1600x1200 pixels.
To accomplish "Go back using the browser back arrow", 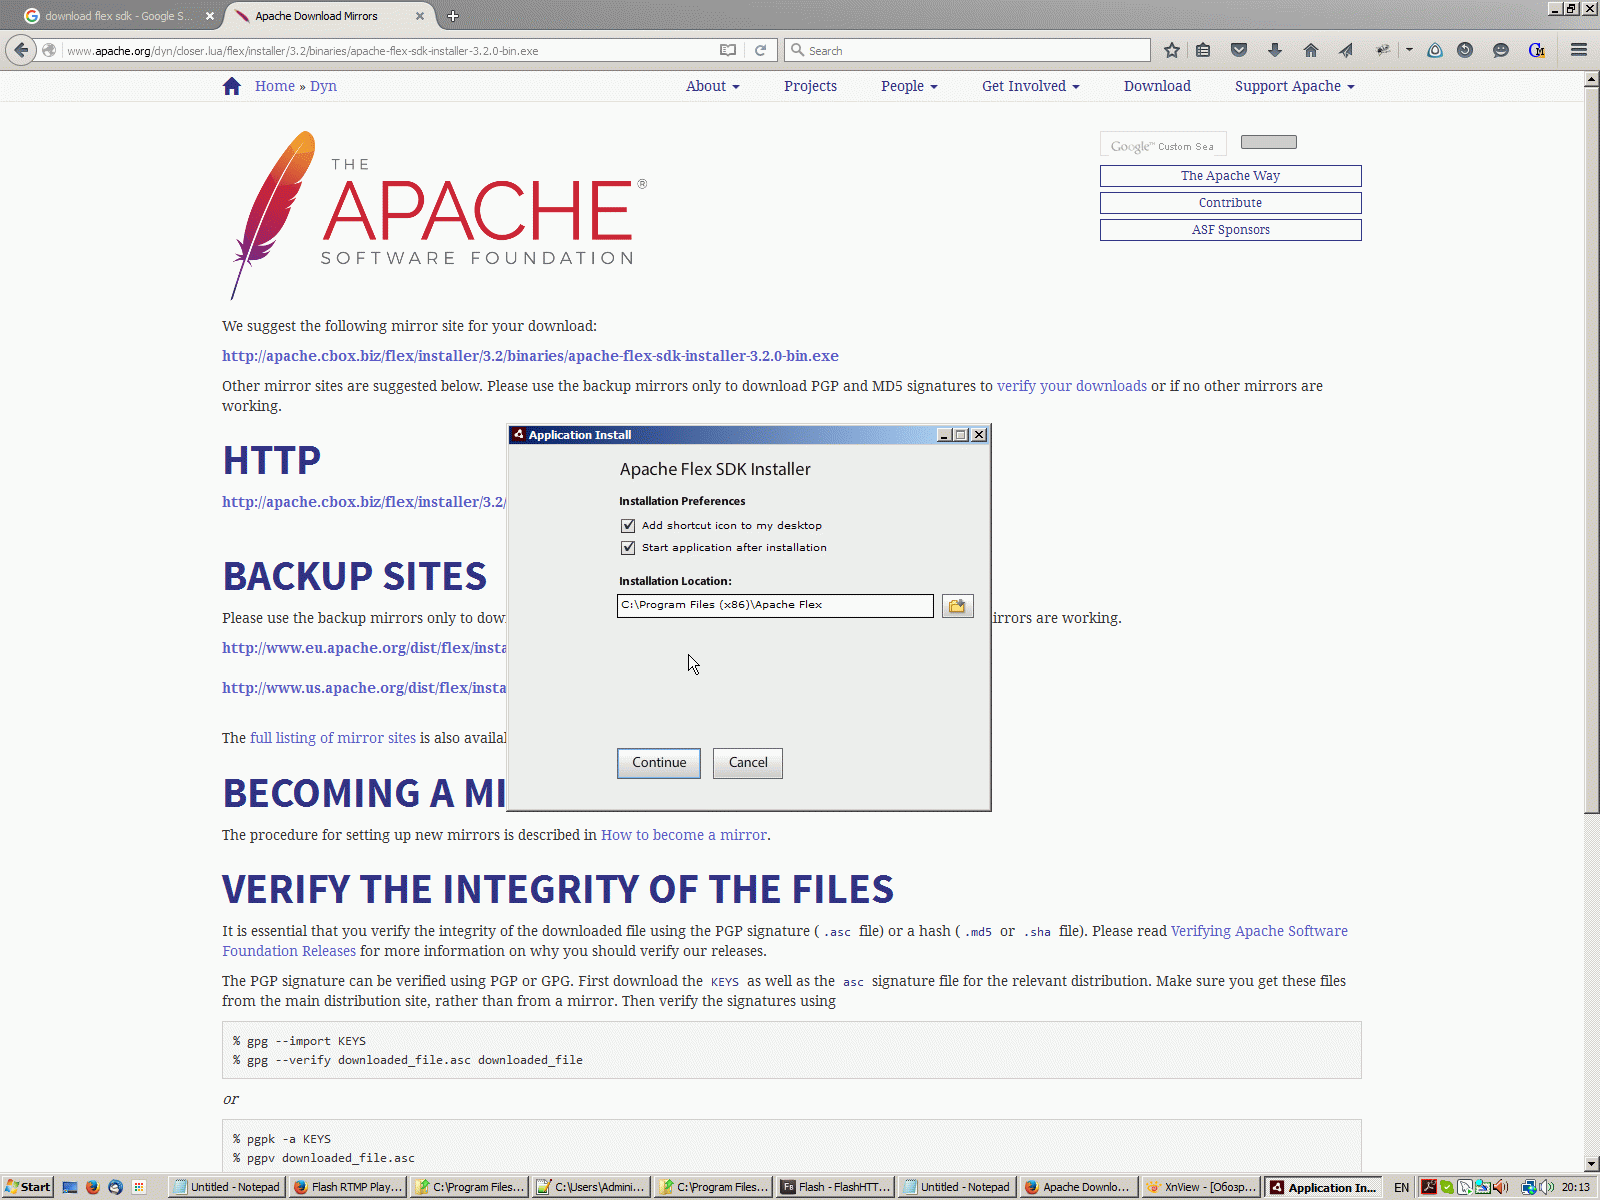I will [21, 50].
